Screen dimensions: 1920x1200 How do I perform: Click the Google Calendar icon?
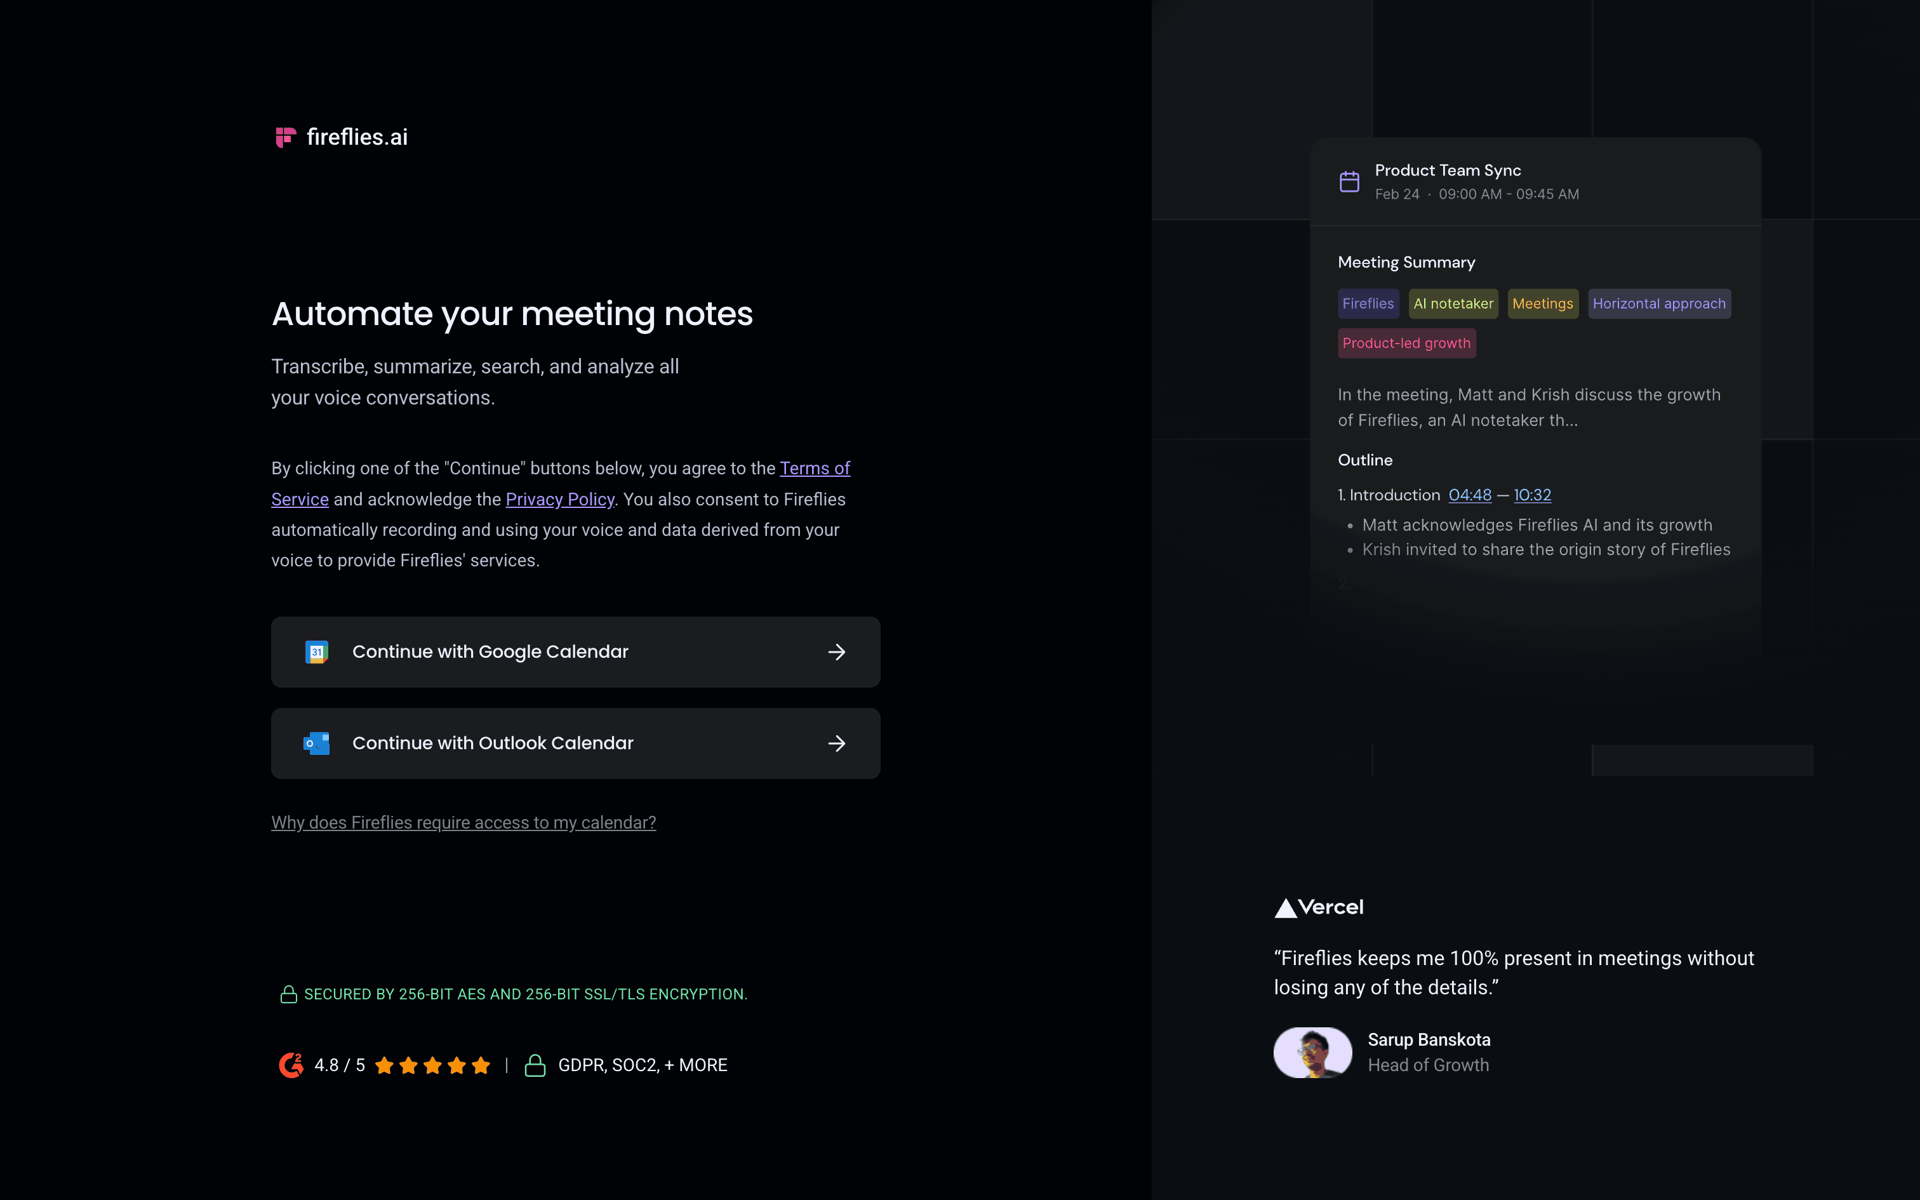[317, 652]
